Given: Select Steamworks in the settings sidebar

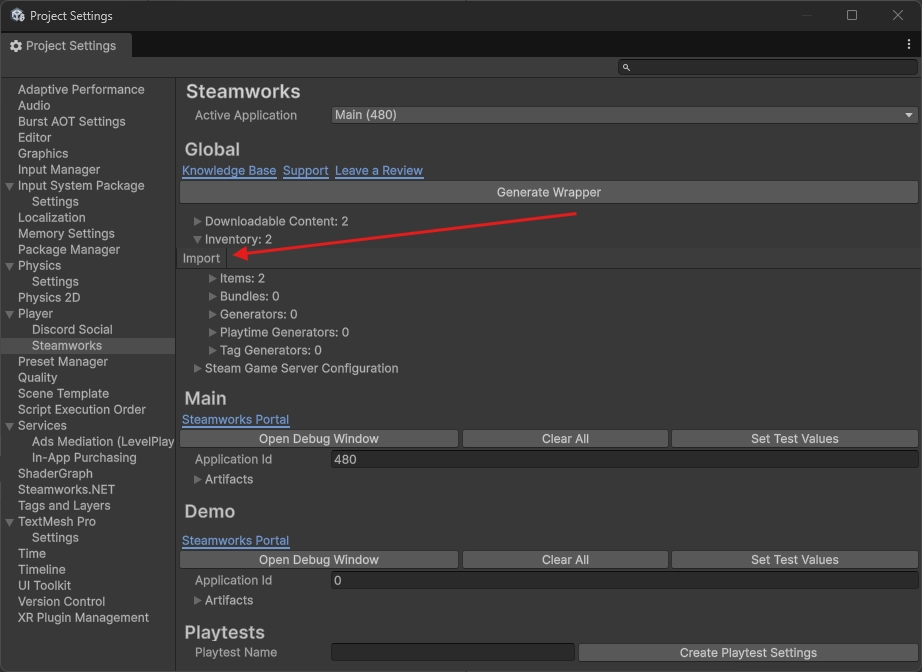Looking at the screenshot, I should 66,346.
